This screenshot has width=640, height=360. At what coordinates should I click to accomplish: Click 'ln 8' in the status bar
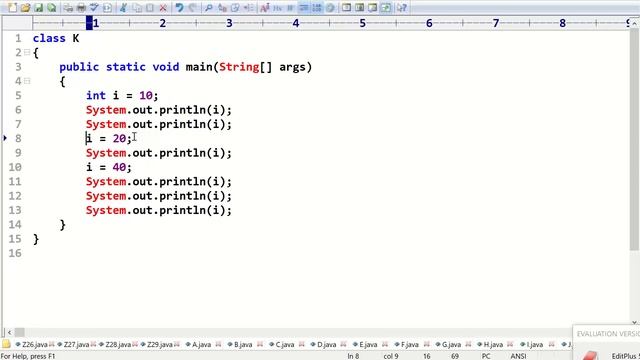coord(353,356)
